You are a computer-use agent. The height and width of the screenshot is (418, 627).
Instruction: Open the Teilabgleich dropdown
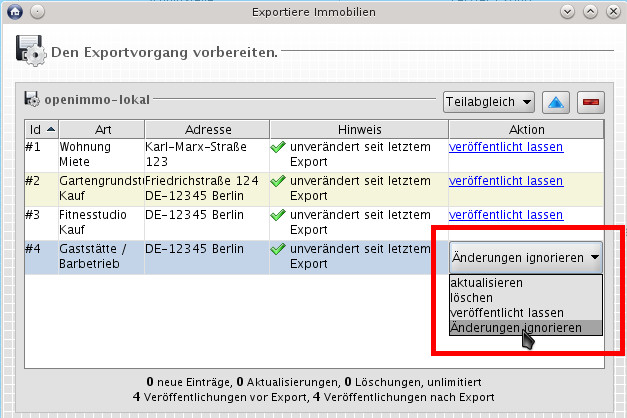488,102
